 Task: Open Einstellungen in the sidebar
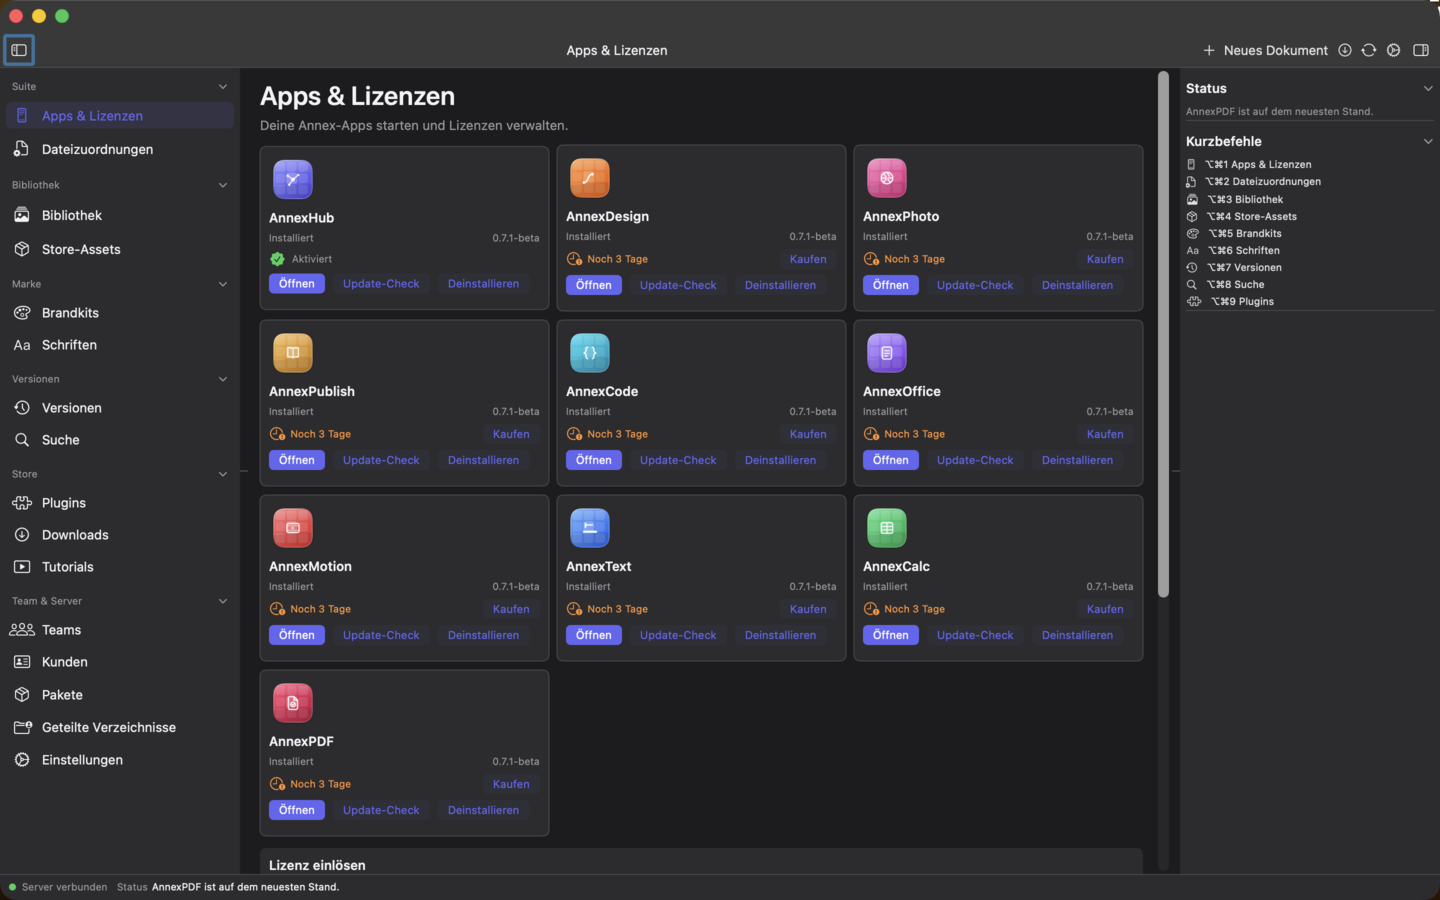pos(120,760)
